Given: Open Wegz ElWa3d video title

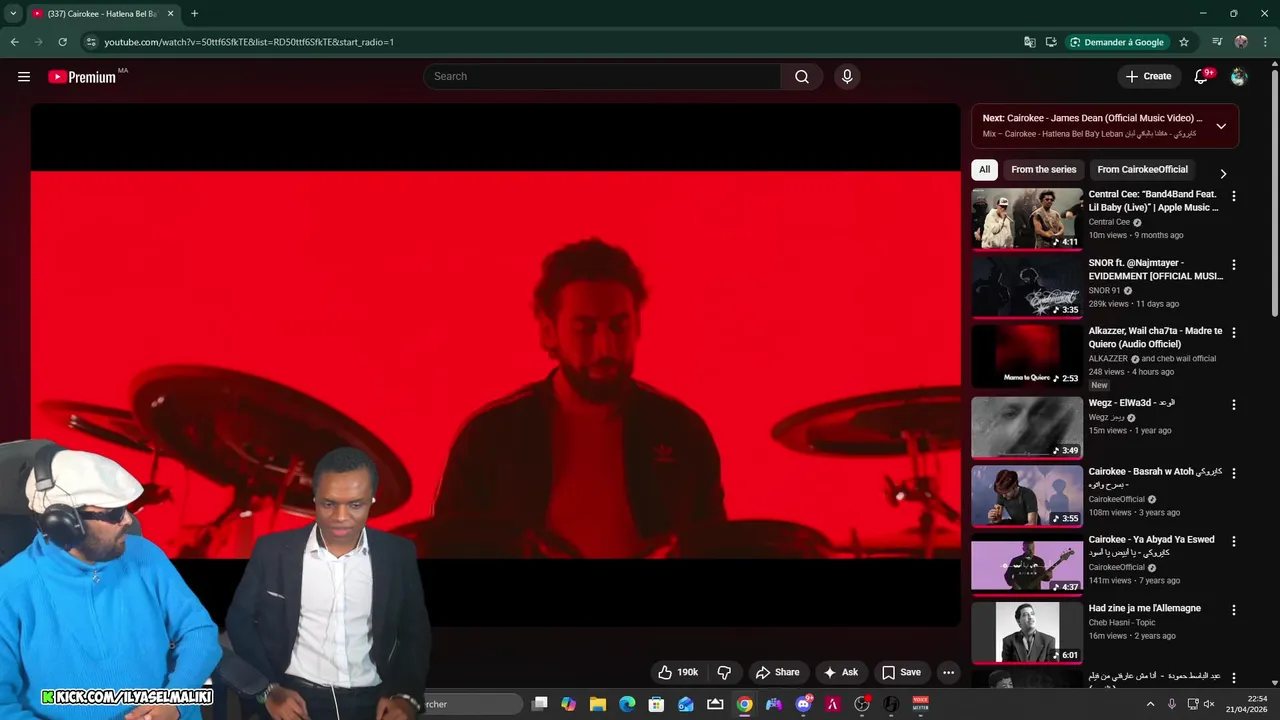Looking at the screenshot, I should [1131, 403].
